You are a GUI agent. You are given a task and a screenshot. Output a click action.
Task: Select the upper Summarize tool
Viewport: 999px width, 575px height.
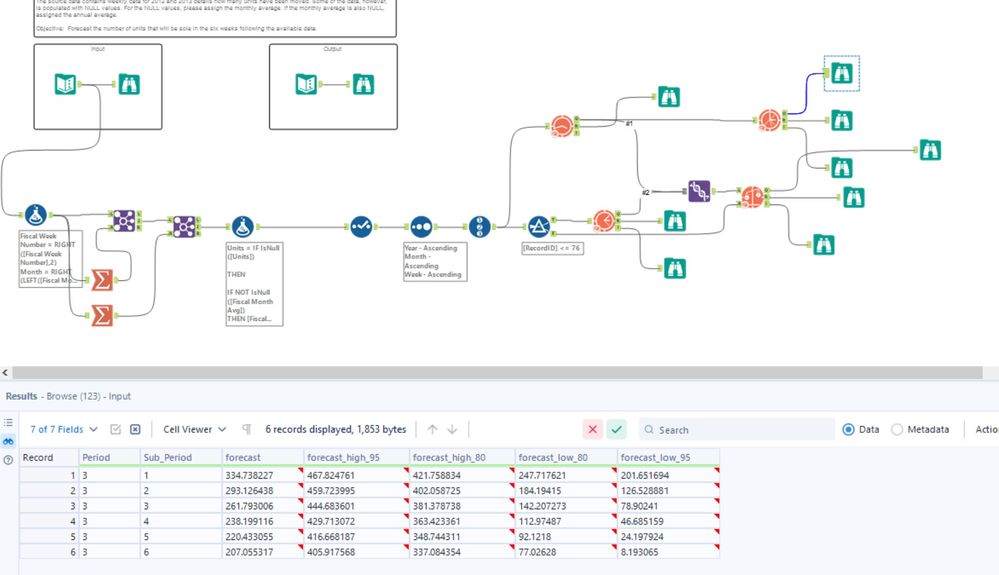coord(102,280)
